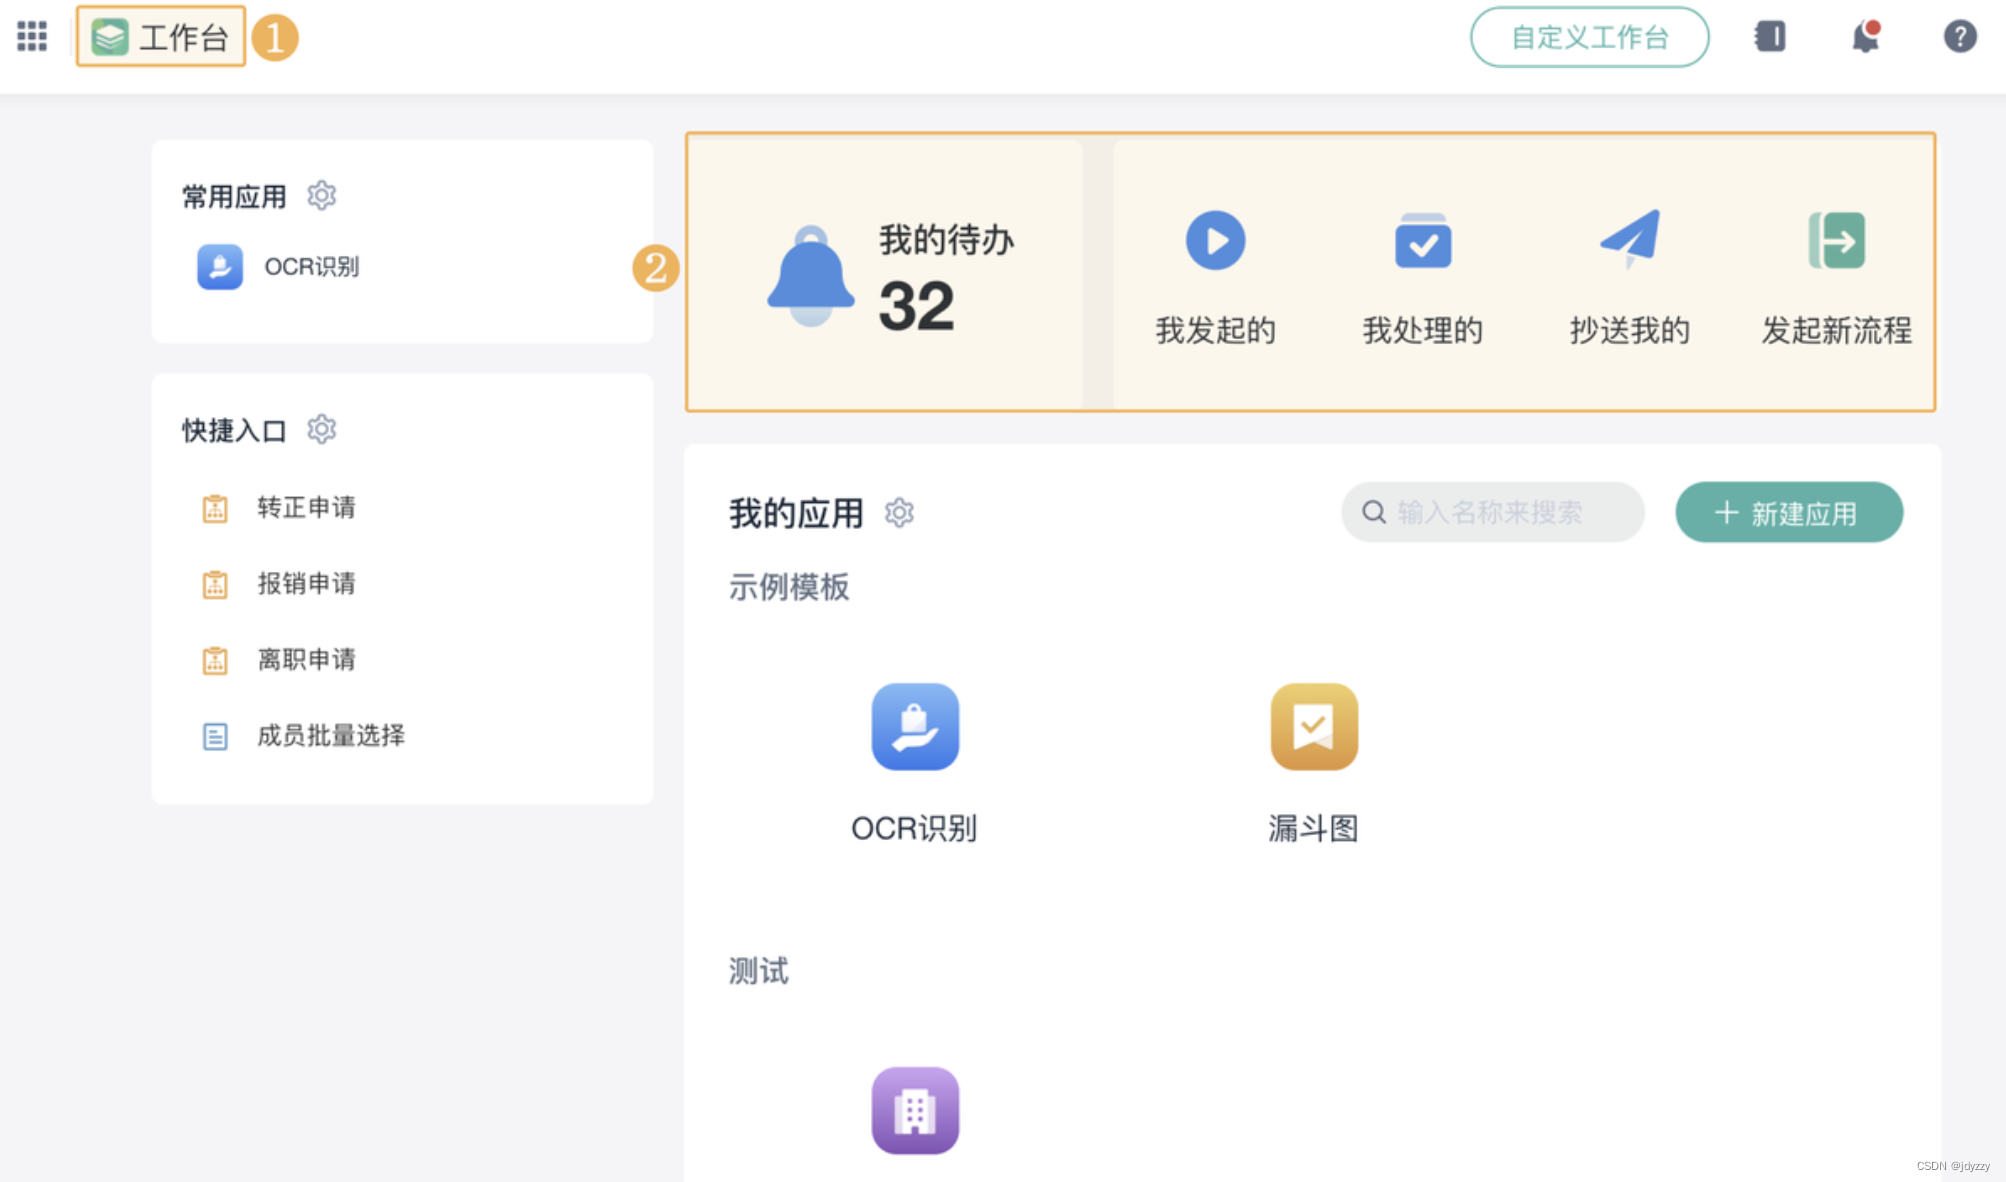
Task: Open 报销申请 shortcut
Action: coord(305,584)
